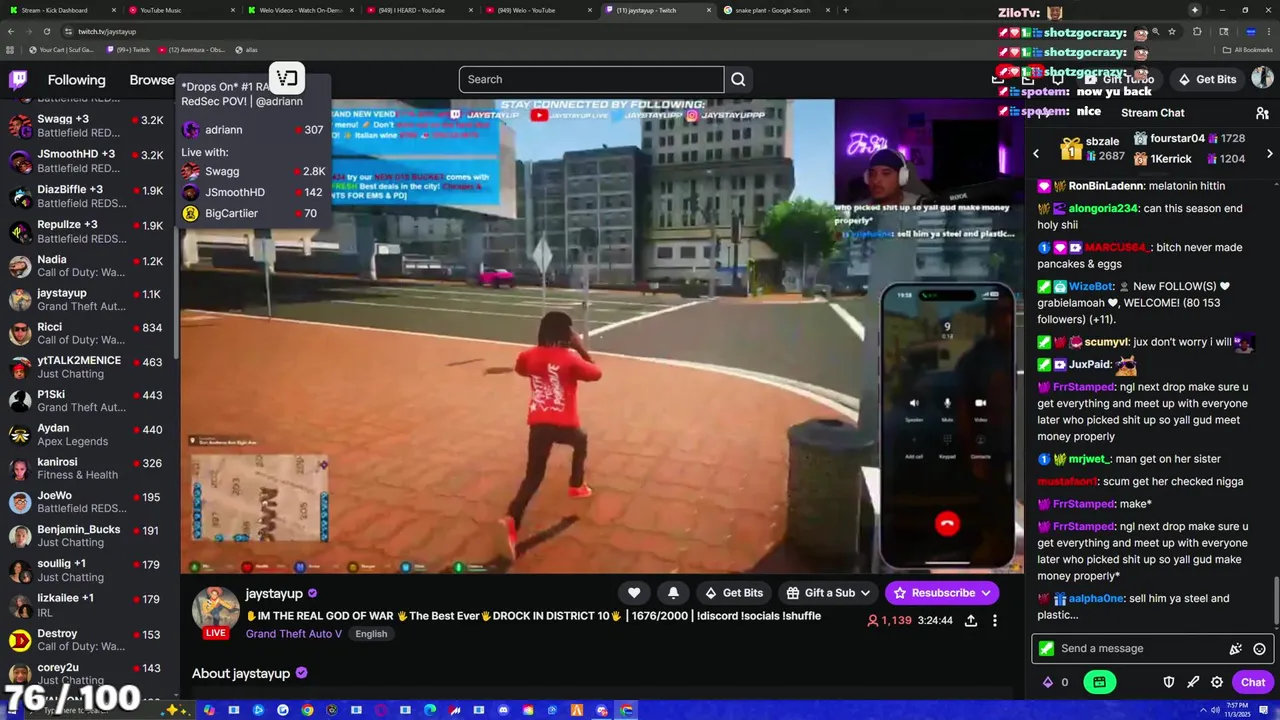1280x720 pixels.
Task: Switch to the YouTube Music browser tab
Action: (180, 10)
